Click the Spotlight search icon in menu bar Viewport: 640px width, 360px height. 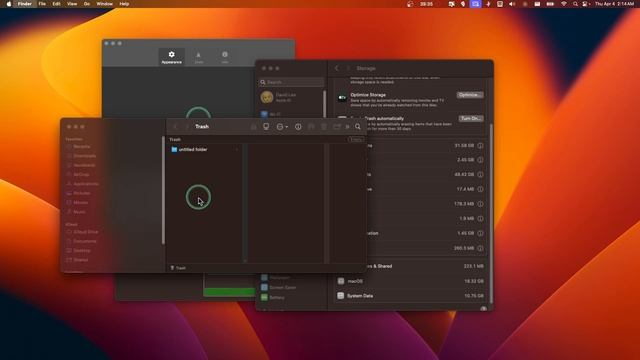[575, 4]
